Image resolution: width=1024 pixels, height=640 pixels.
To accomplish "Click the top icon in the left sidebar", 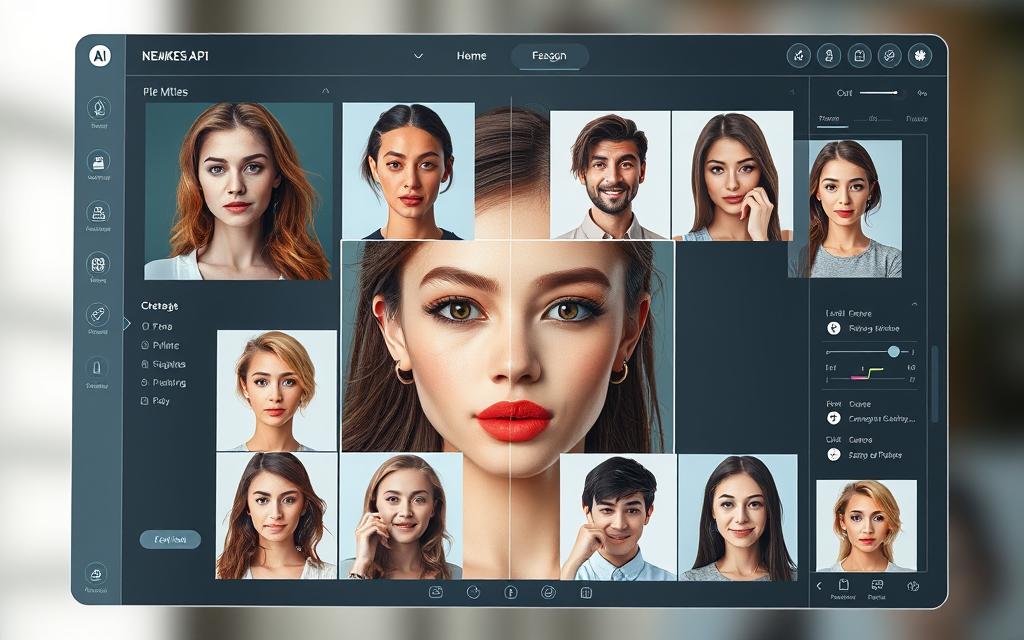I will coord(99,108).
